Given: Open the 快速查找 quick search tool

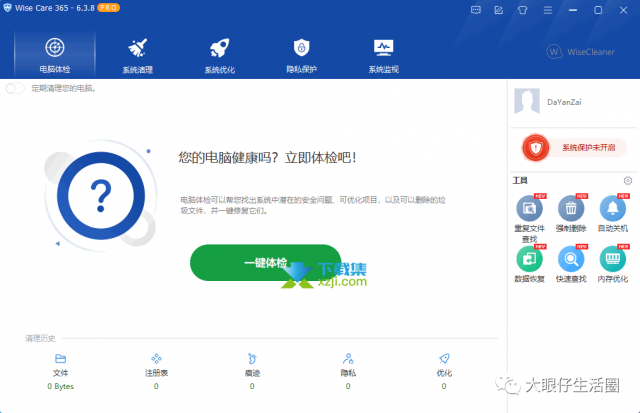Looking at the screenshot, I should point(571,264).
